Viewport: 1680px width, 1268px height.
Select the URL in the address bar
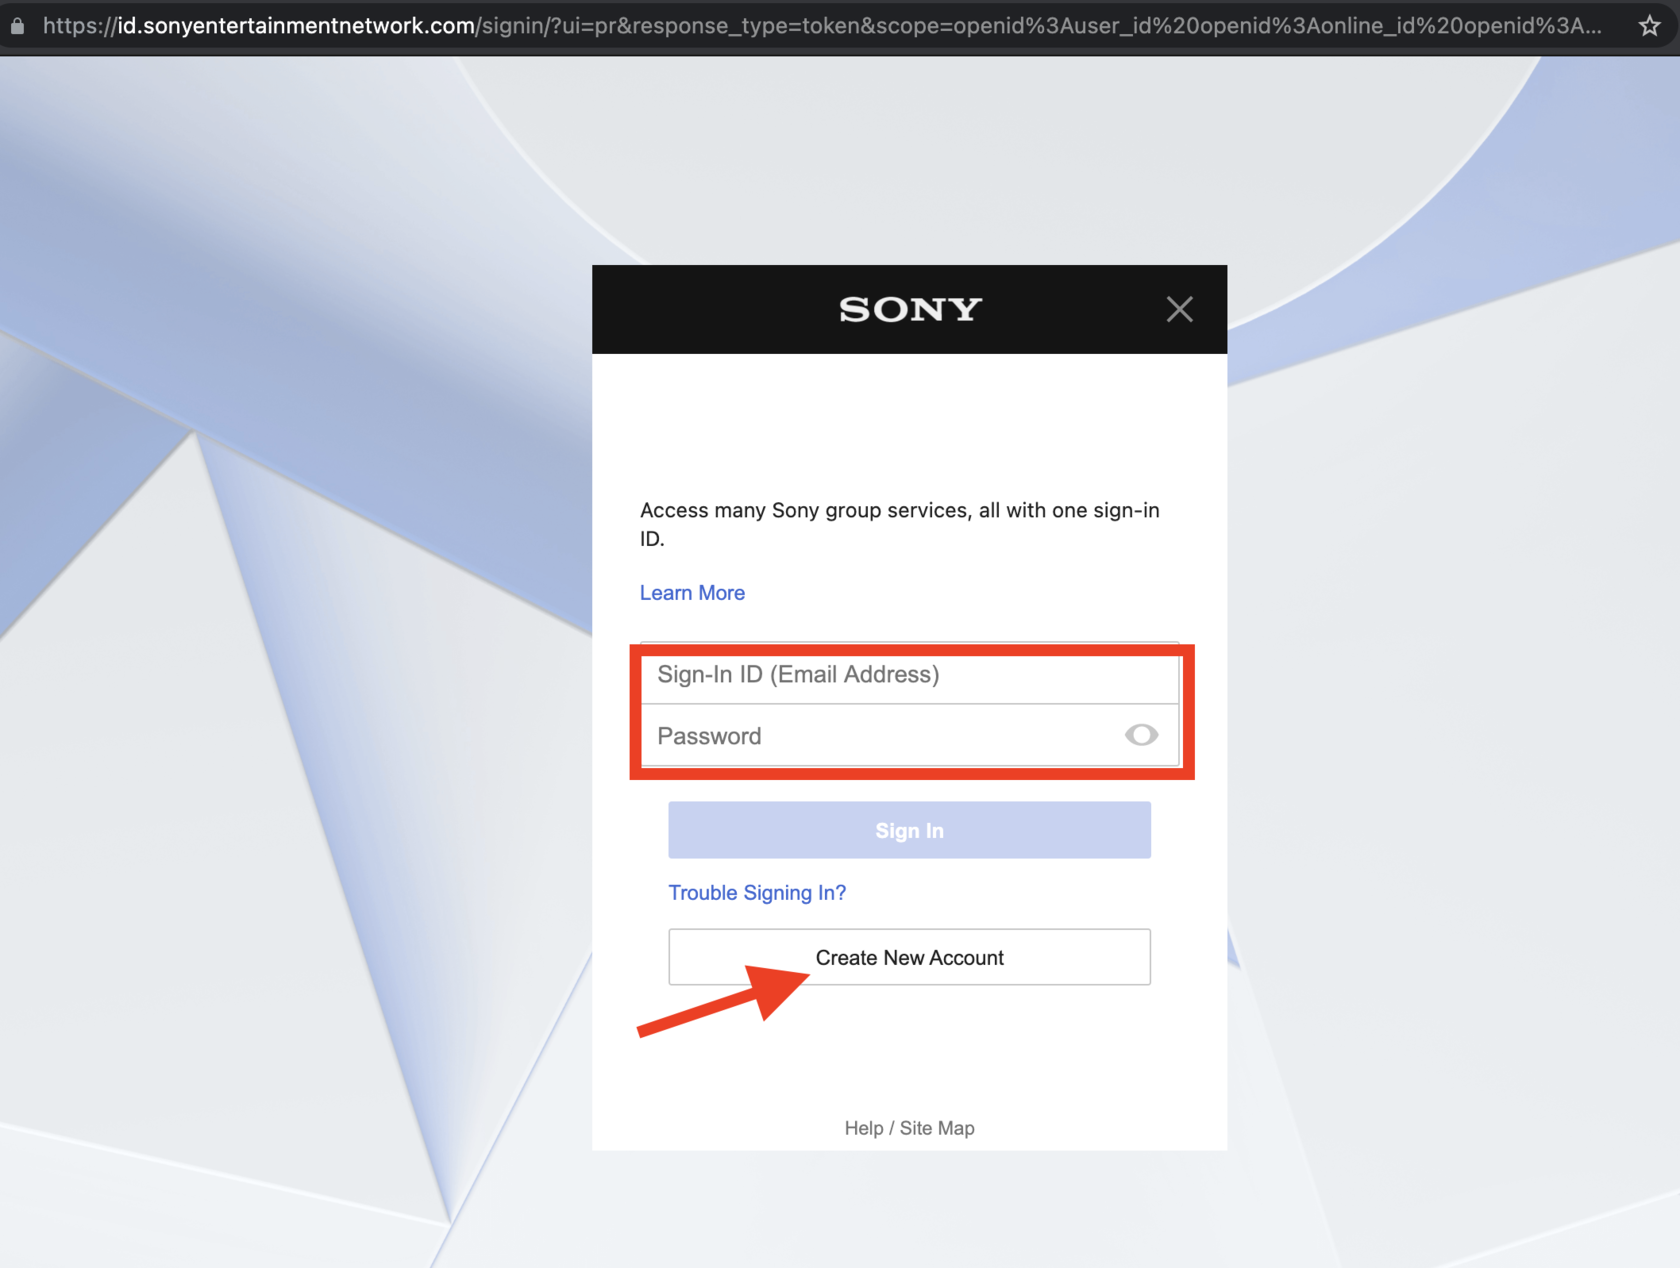(822, 26)
